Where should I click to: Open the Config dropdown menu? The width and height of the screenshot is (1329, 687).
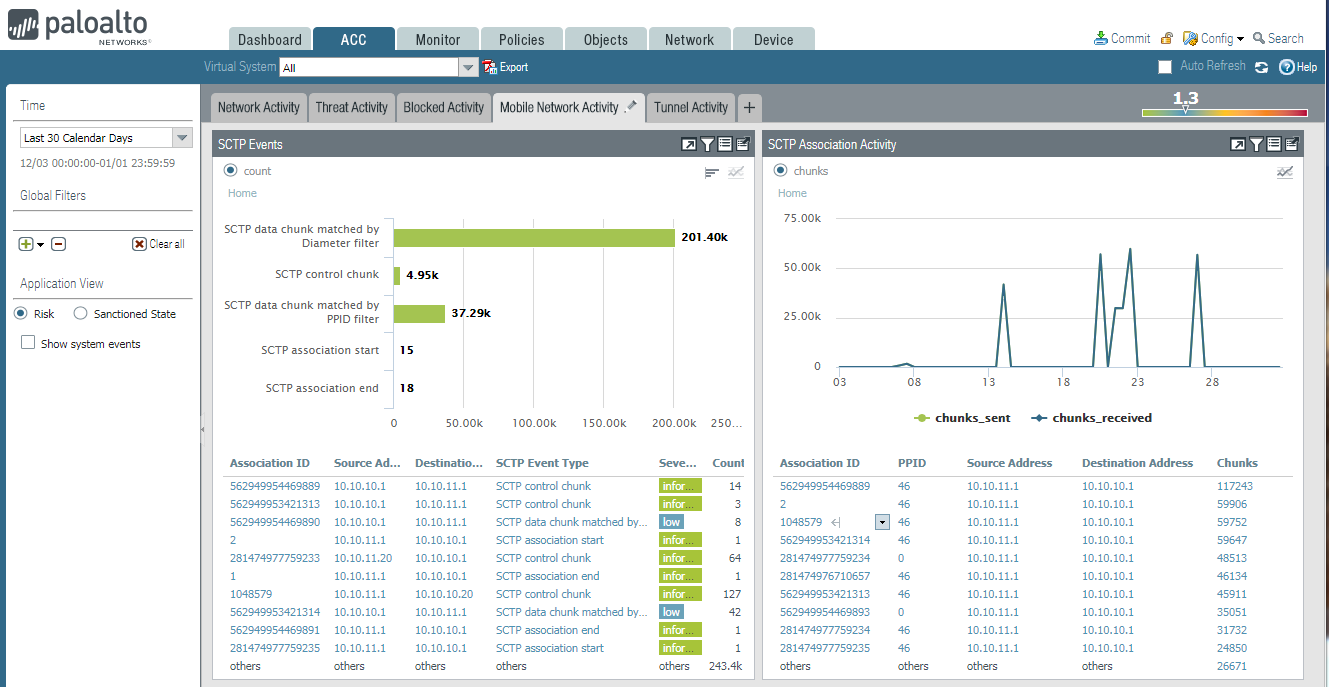coord(1214,39)
